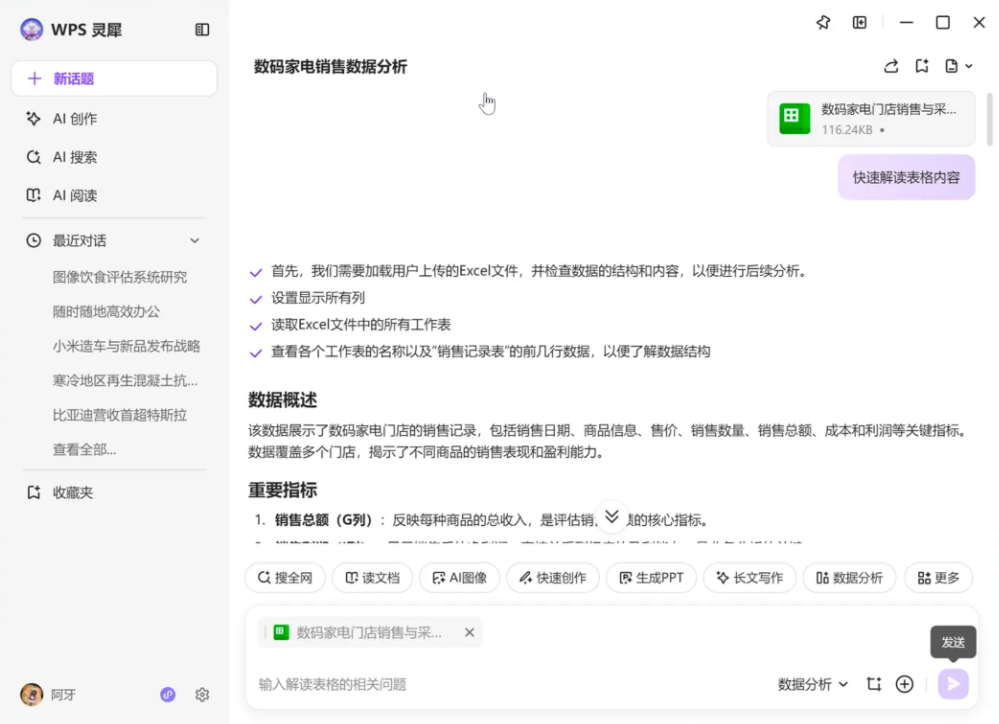999x724 pixels.
Task: Select the AI图像 quick action
Action: (459, 577)
